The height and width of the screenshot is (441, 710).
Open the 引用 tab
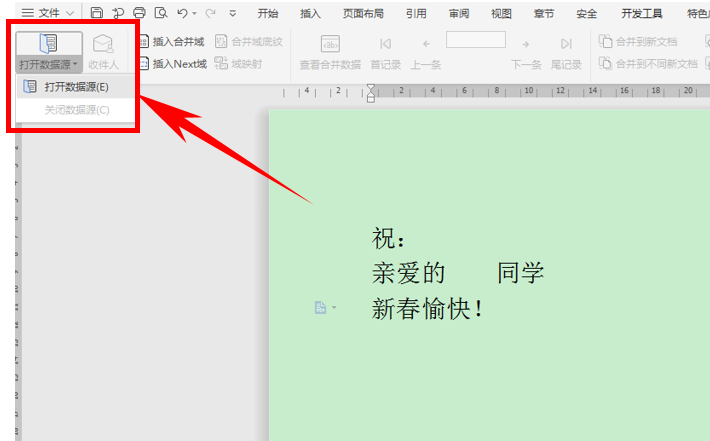click(416, 14)
